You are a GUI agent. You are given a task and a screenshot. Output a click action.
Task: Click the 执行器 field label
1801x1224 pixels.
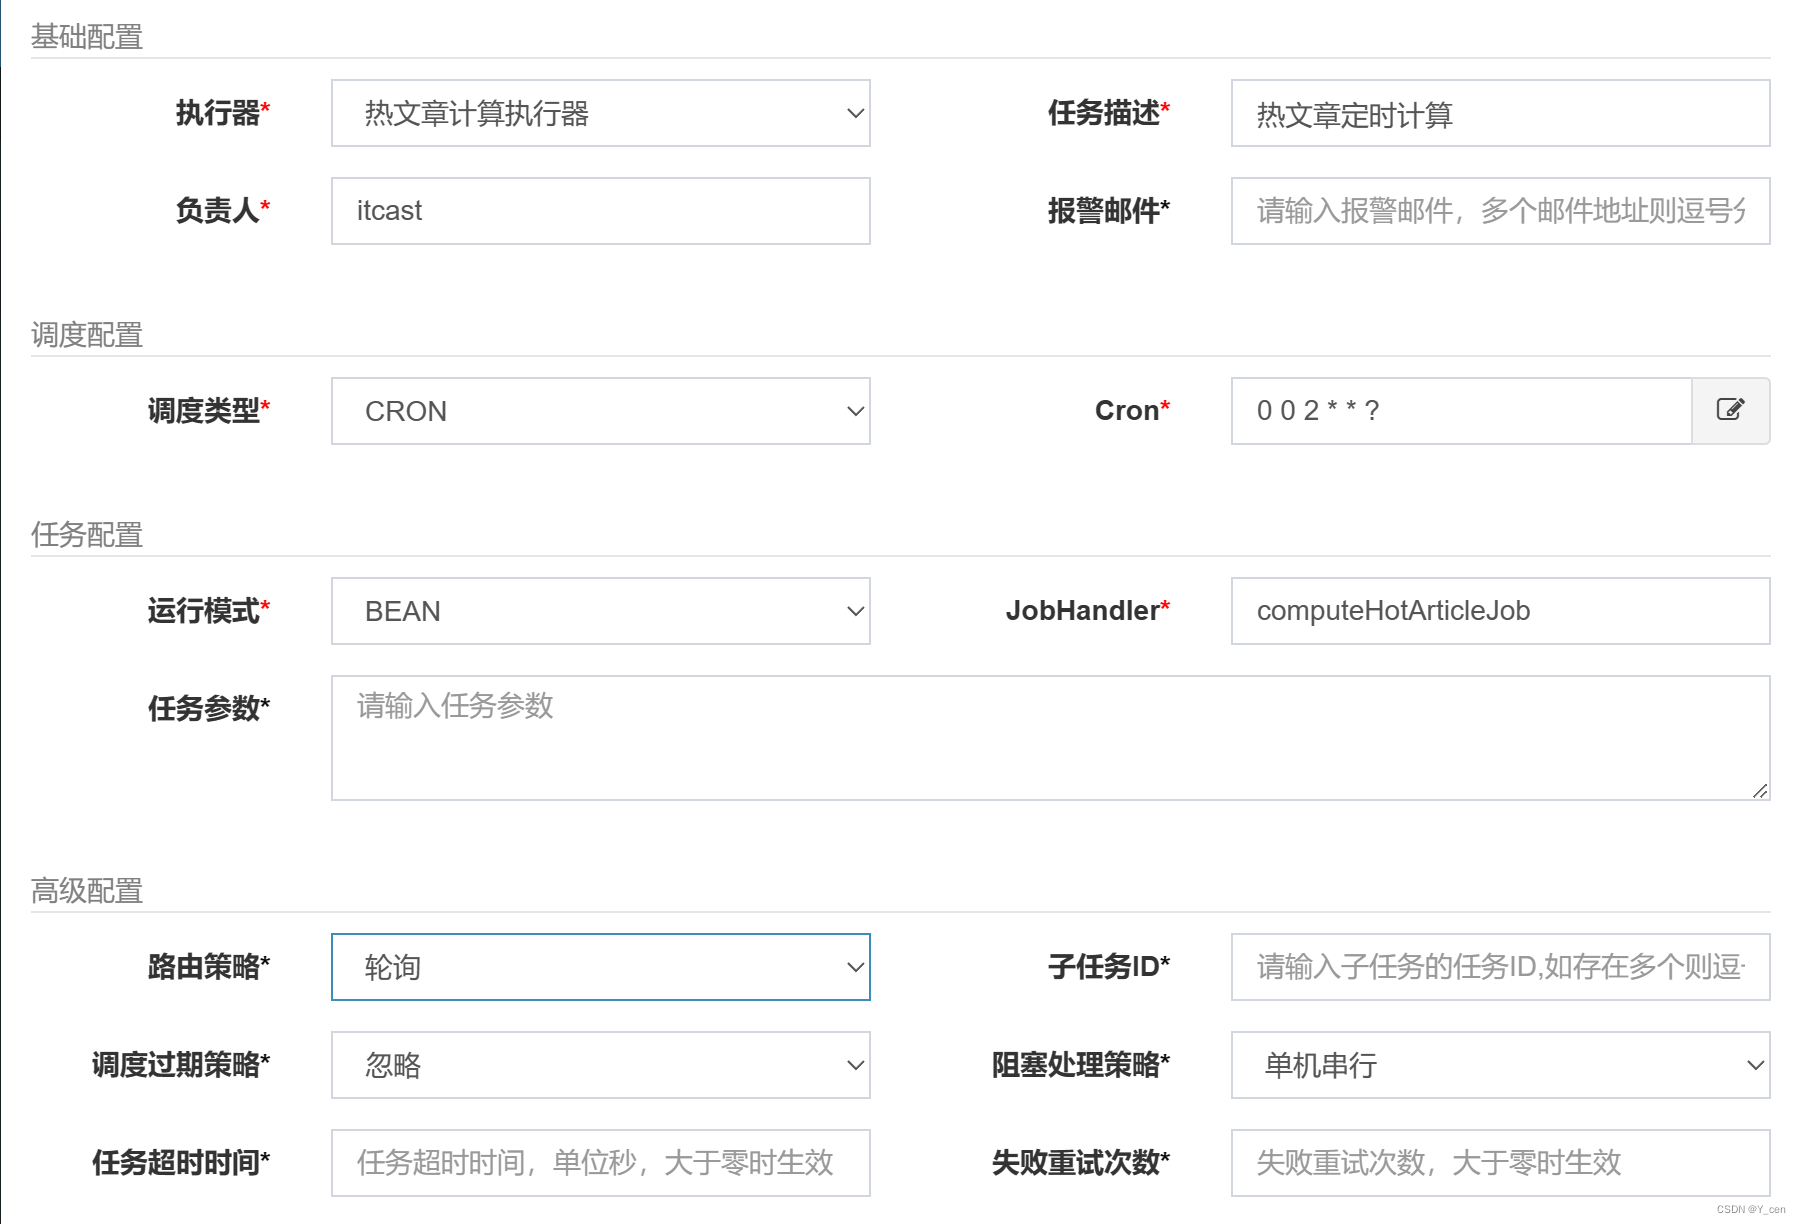pyautogui.click(x=223, y=113)
